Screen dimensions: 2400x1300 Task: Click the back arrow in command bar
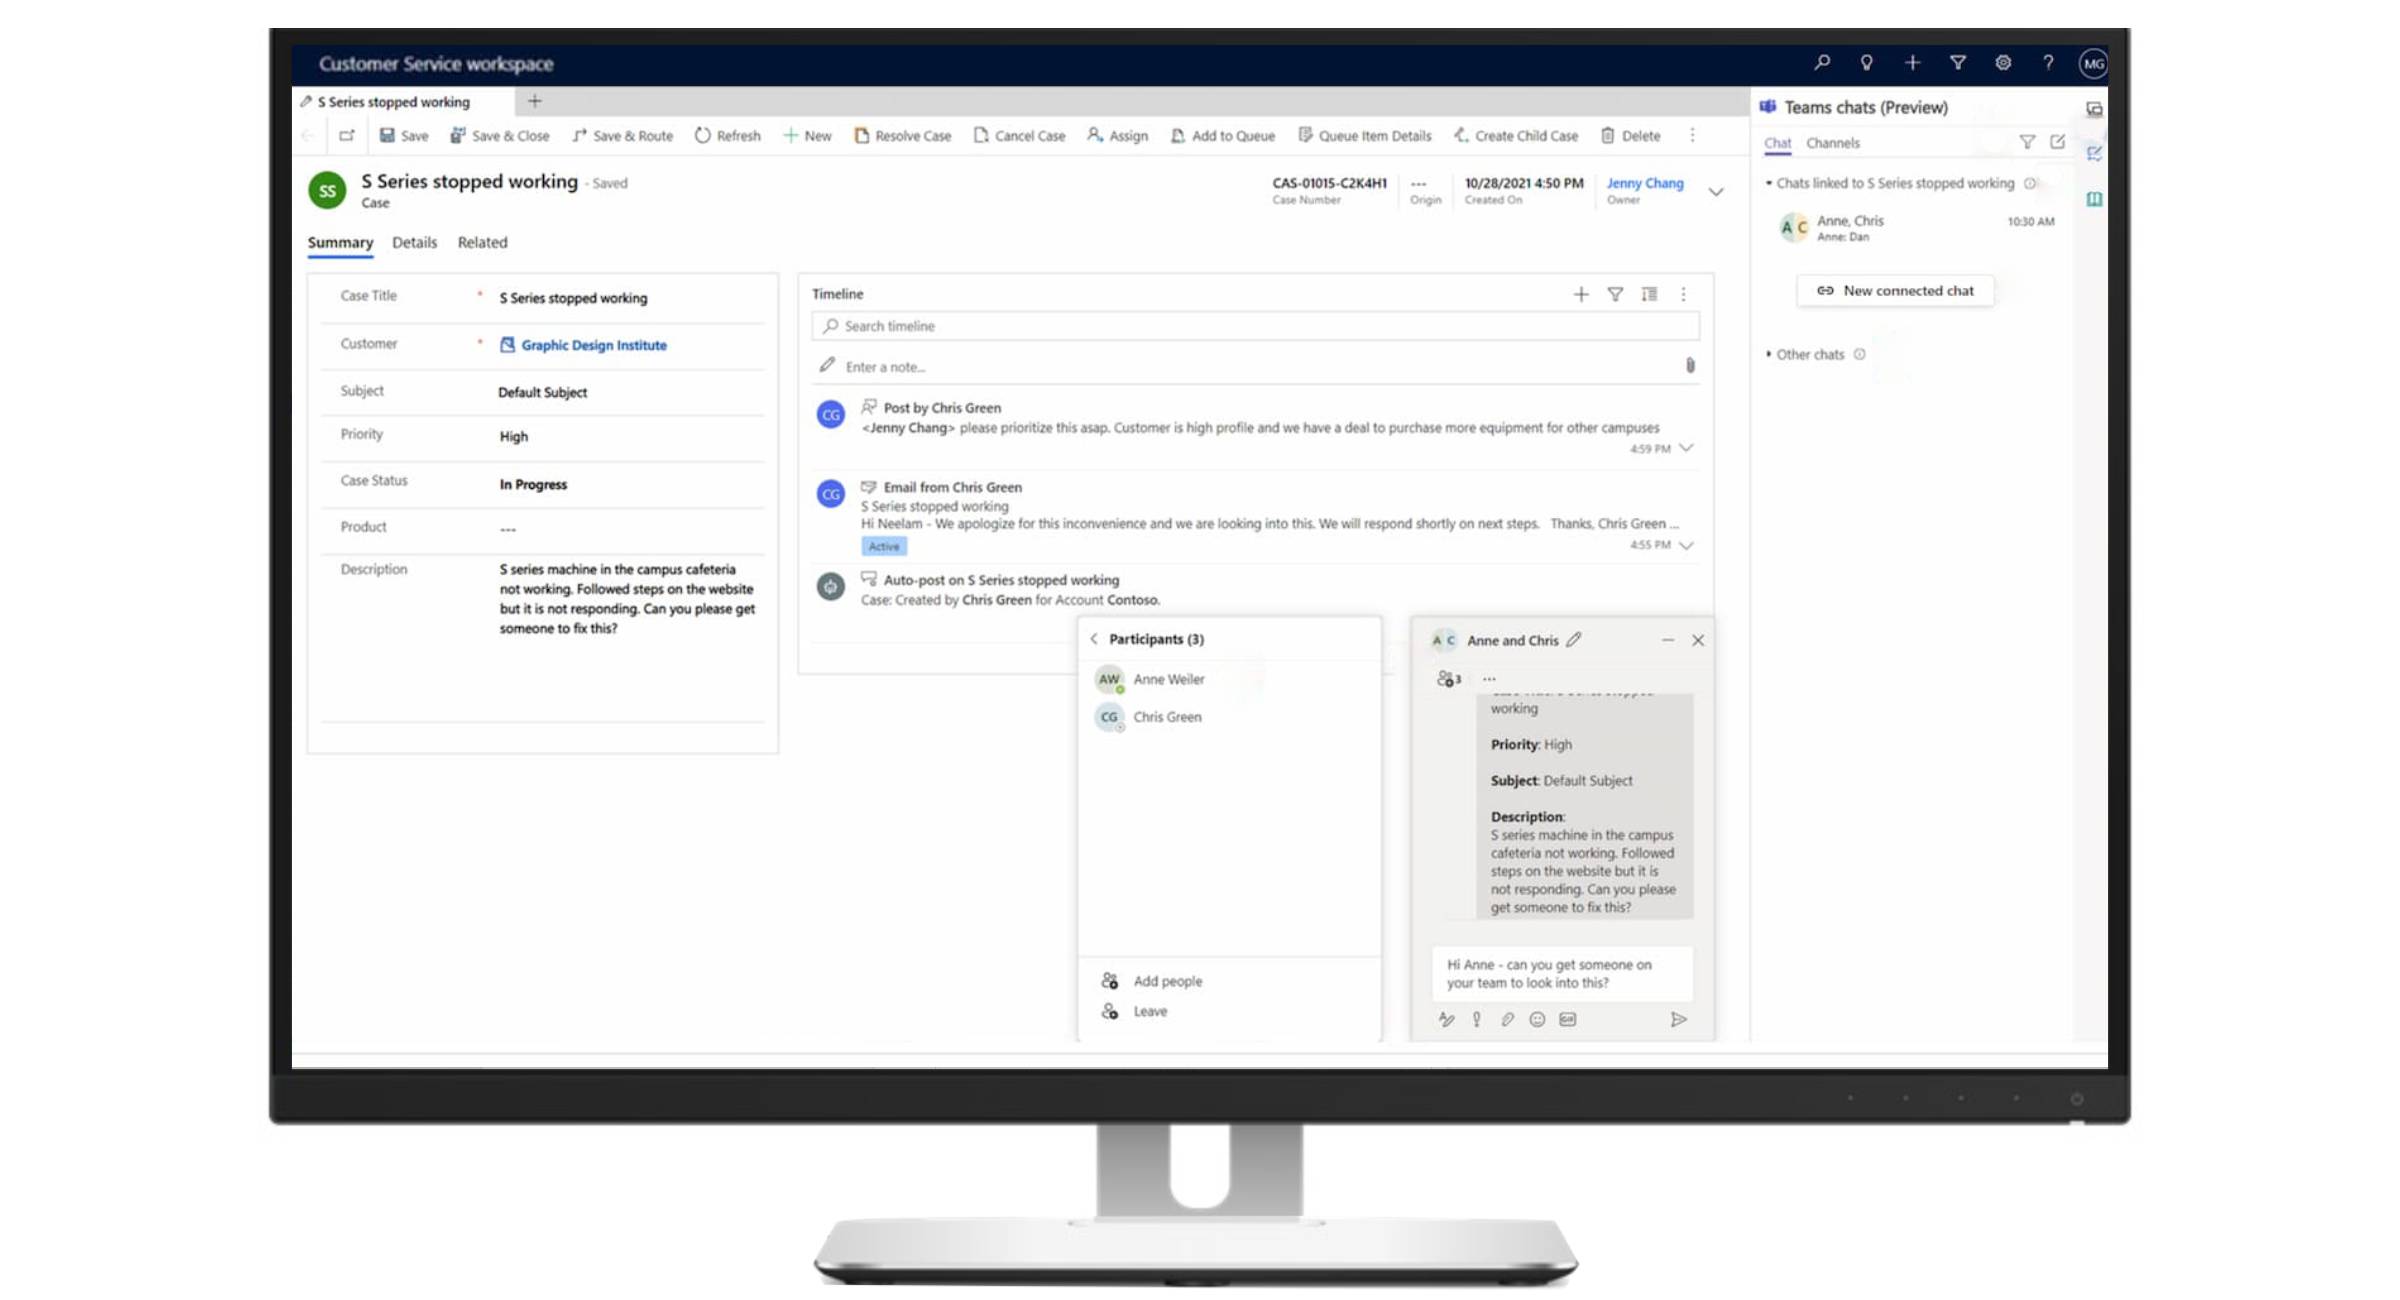(308, 136)
